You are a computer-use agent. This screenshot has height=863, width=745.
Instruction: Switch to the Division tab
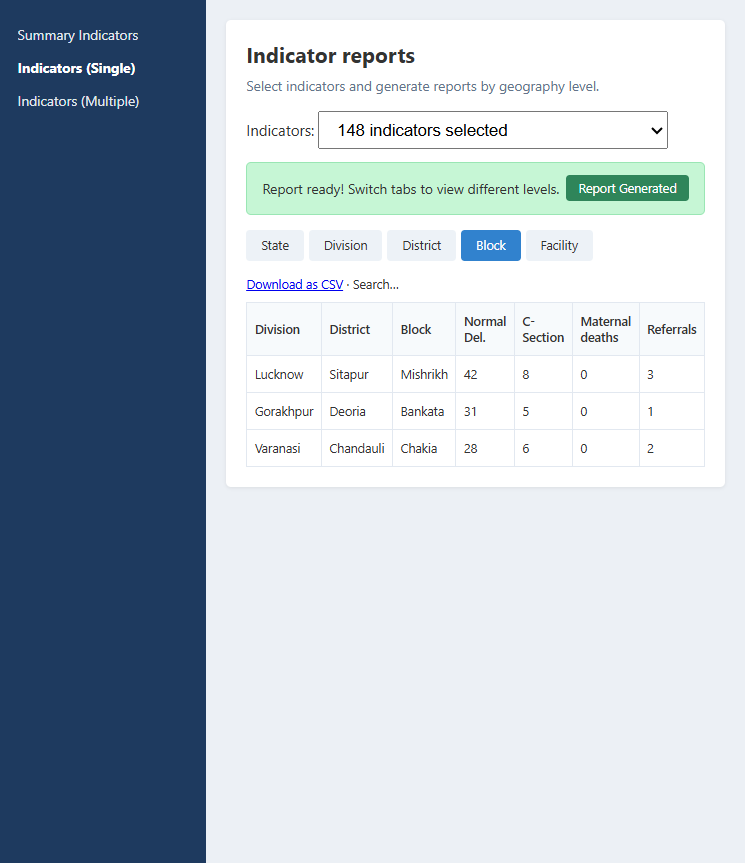(346, 245)
